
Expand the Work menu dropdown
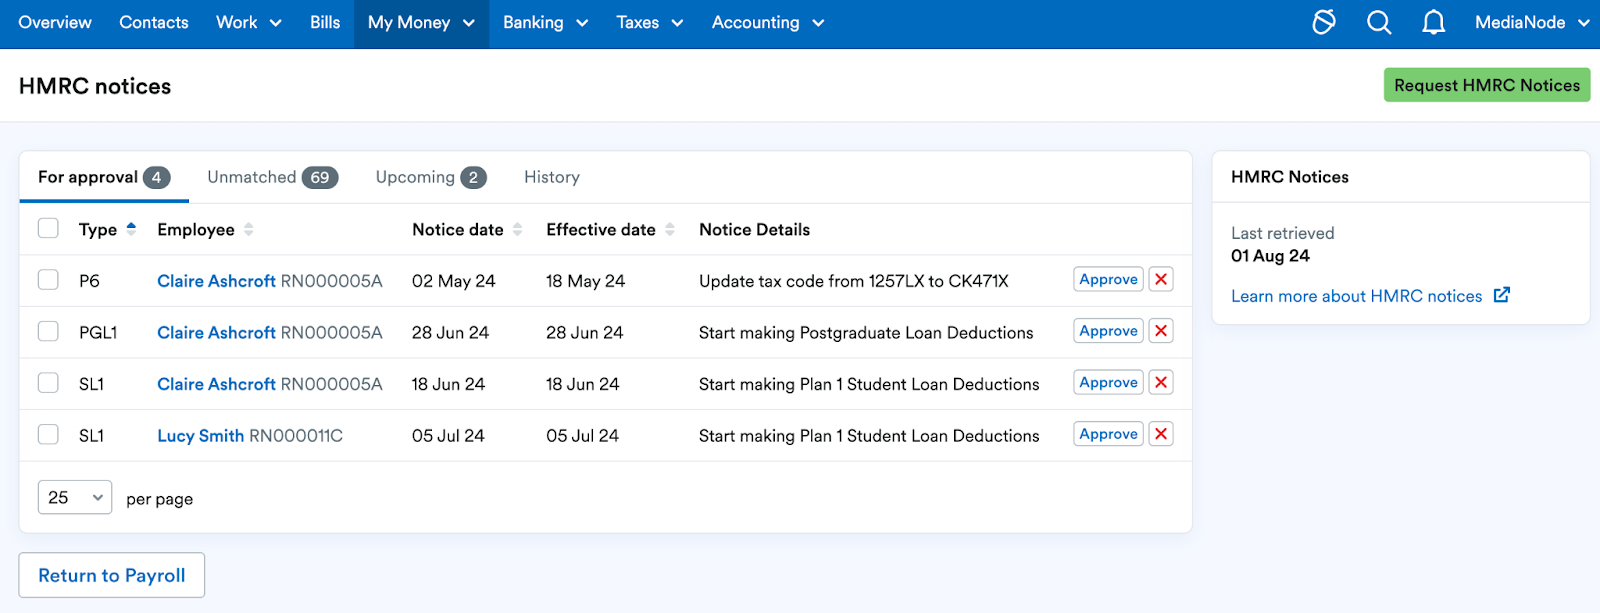249,22
